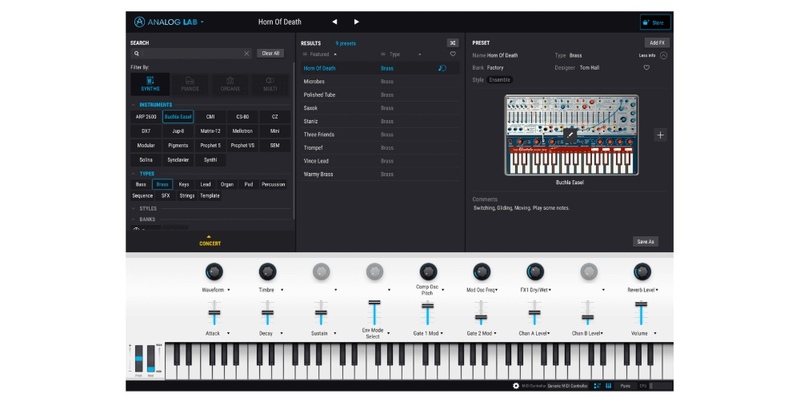Toggle the Strings type filter
800x406 pixels.
pyautogui.click(x=187, y=196)
